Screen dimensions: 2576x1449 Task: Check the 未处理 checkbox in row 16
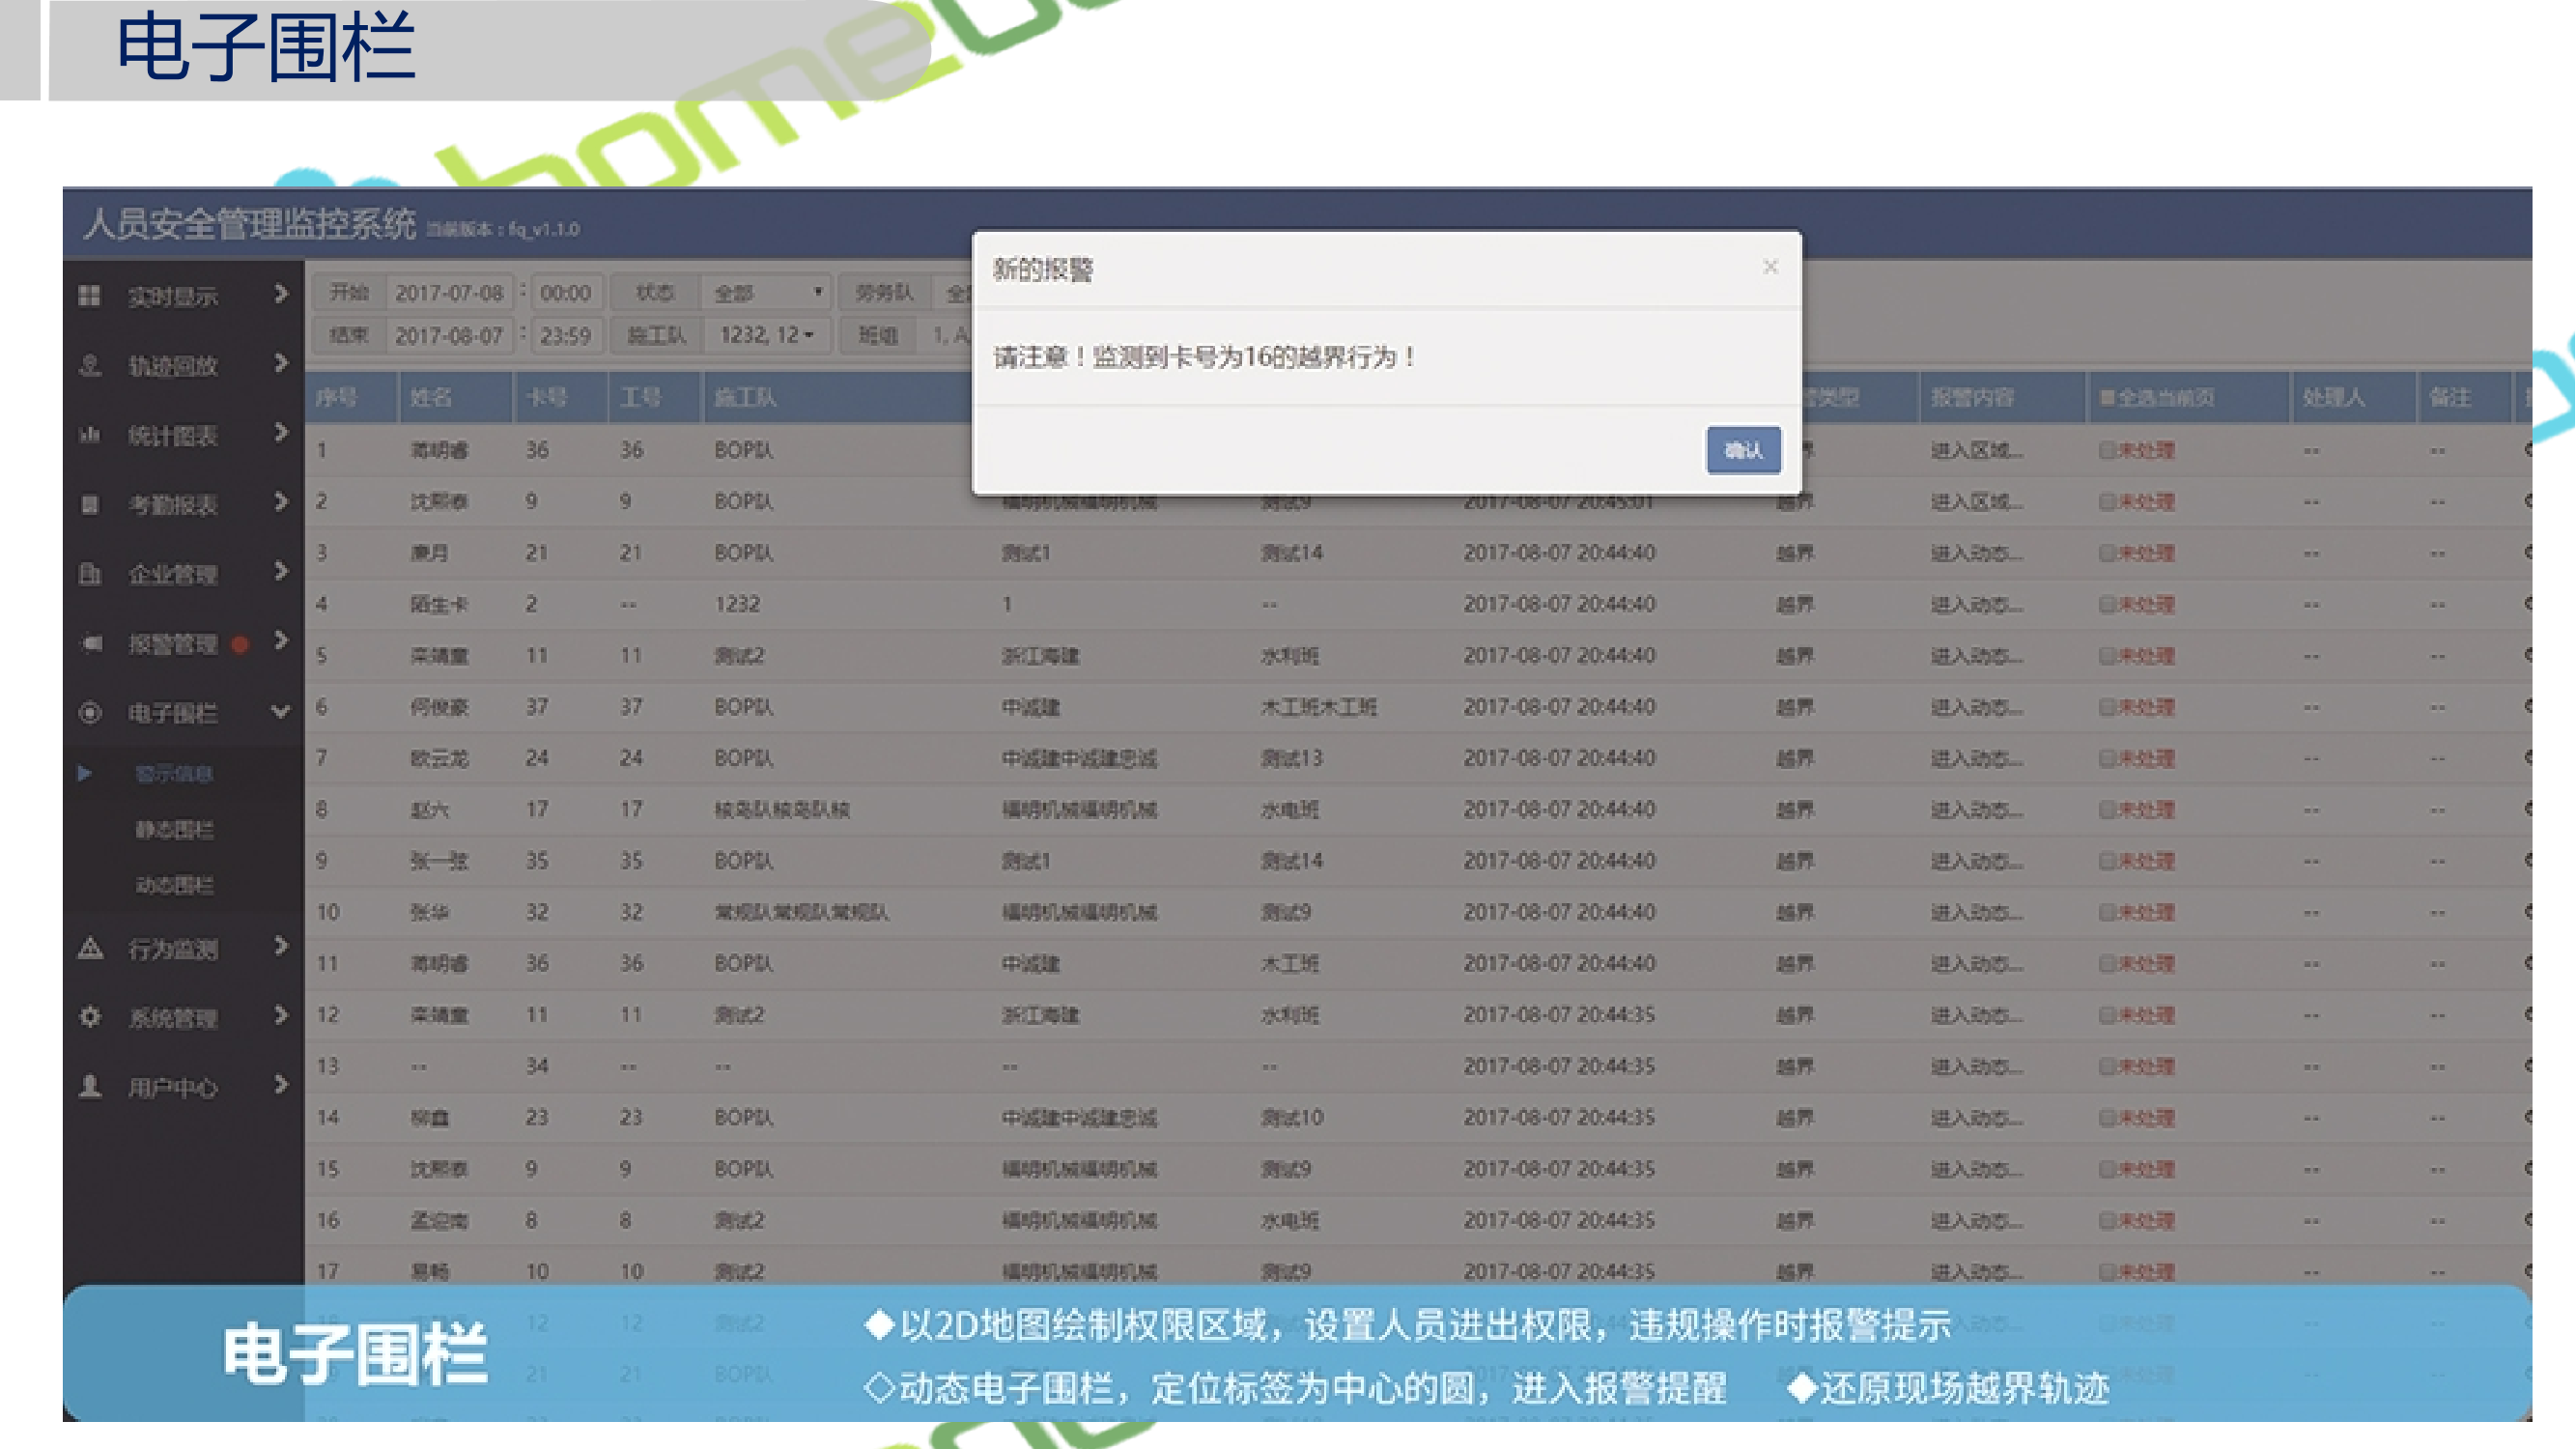click(x=2107, y=1220)
